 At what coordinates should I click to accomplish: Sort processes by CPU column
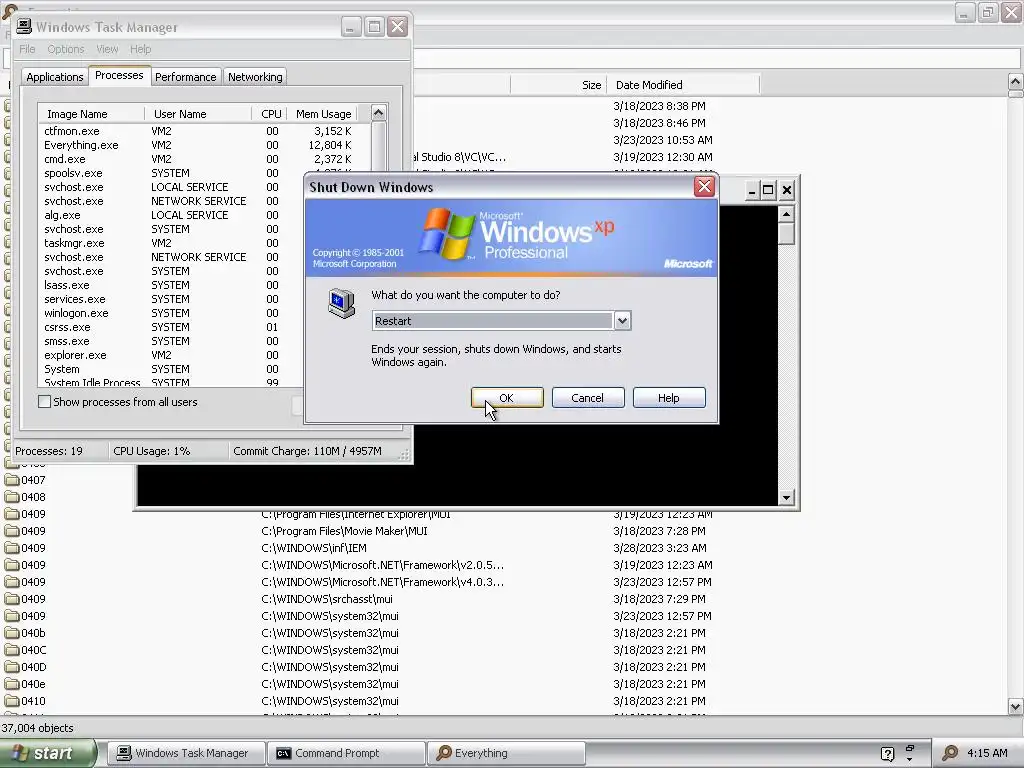tap(270, 114)
